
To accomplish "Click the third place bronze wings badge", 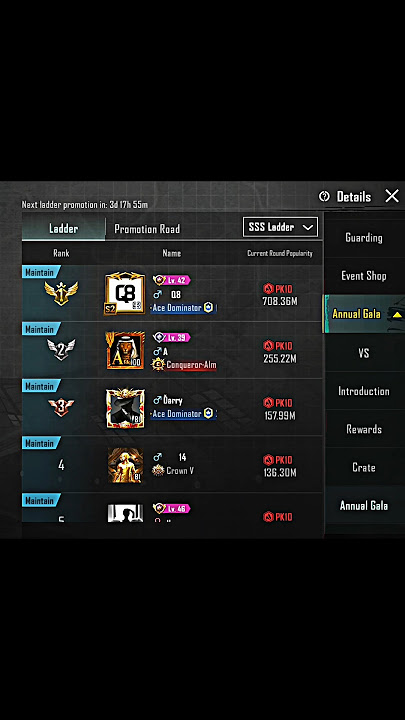I will point(61,407).
